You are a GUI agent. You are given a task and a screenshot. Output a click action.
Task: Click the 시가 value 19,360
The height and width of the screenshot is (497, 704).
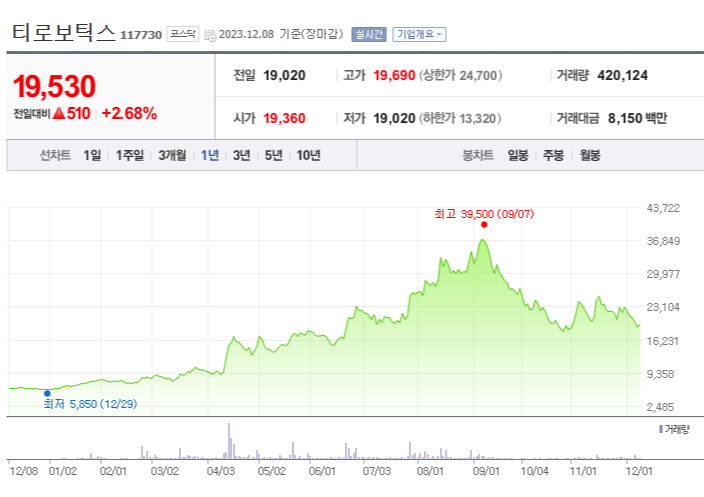pyautogui.click(x=284, y=119)
